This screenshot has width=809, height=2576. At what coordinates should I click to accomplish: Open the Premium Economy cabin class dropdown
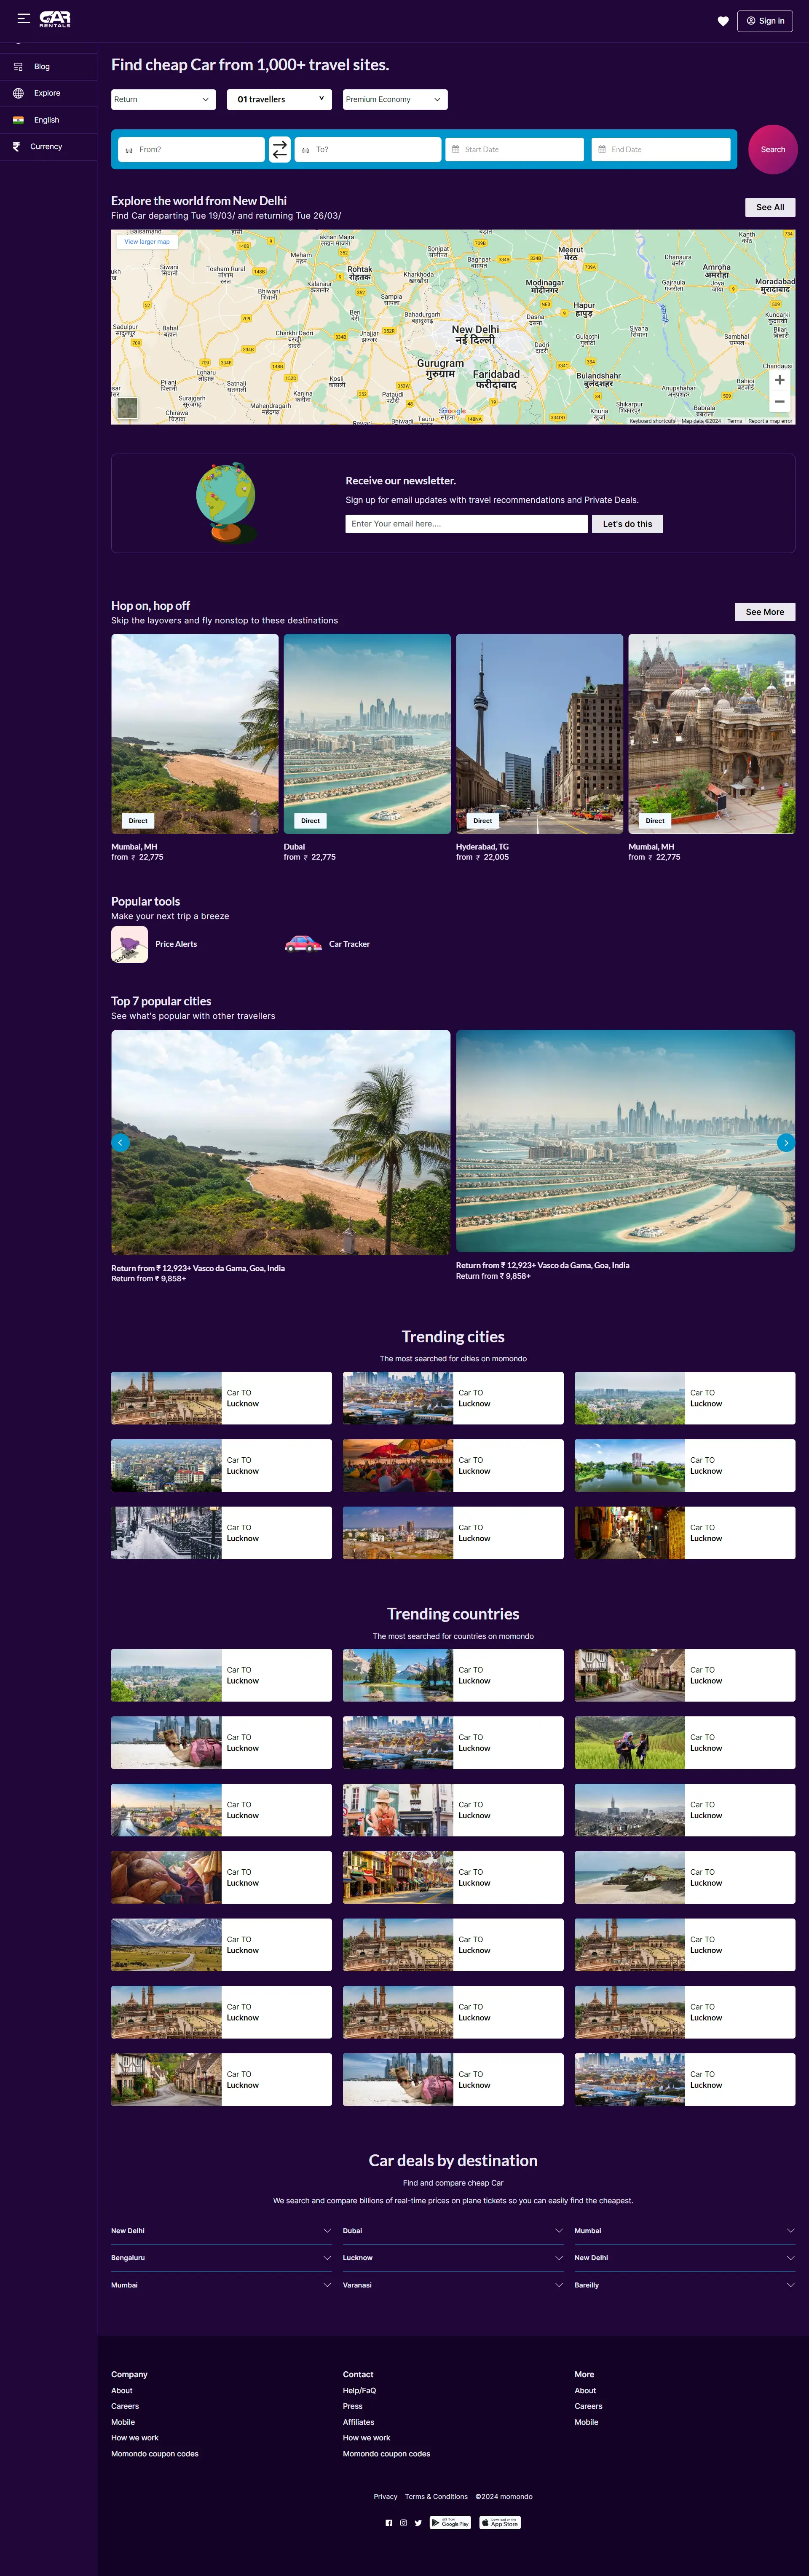(393, 99)
